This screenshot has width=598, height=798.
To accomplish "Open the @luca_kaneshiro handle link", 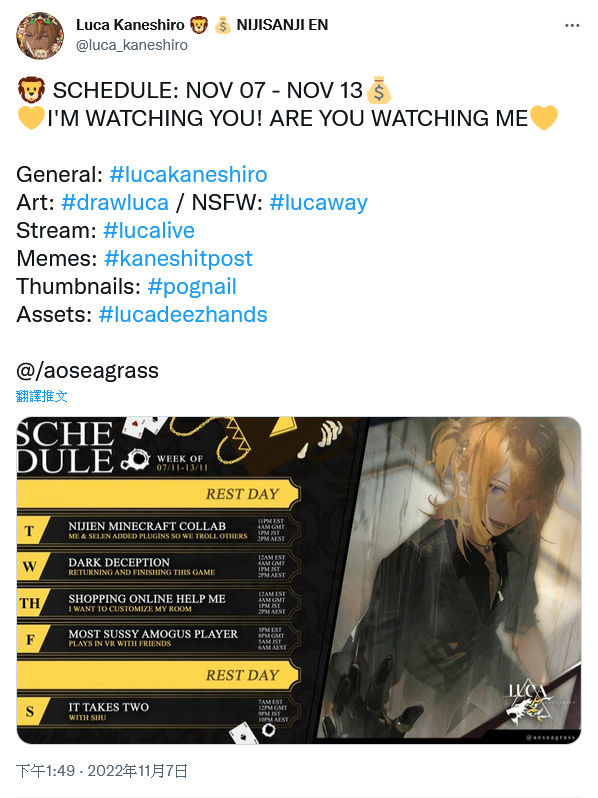I will point(132,45).
